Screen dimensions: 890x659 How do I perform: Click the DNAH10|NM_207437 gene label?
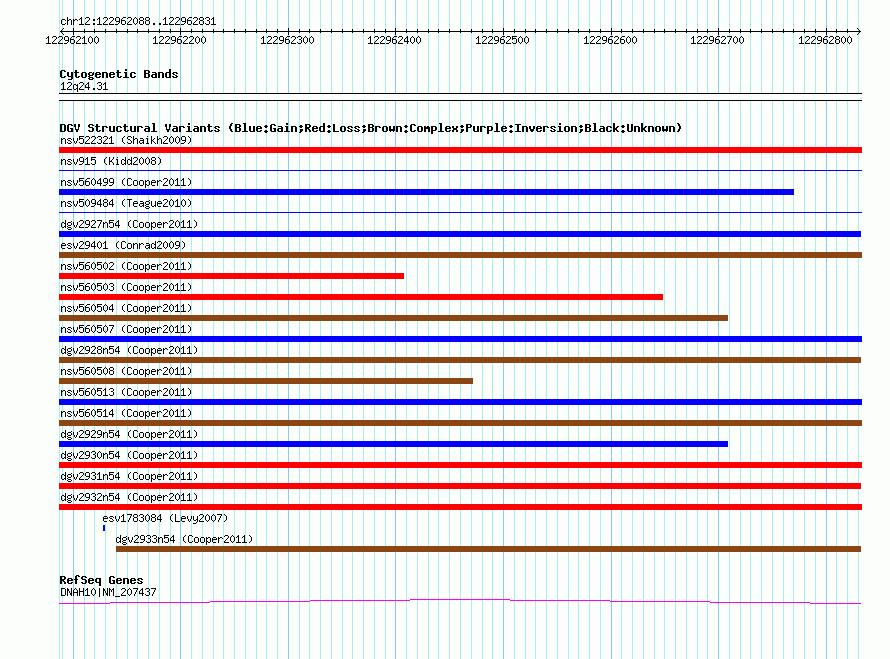108,592
